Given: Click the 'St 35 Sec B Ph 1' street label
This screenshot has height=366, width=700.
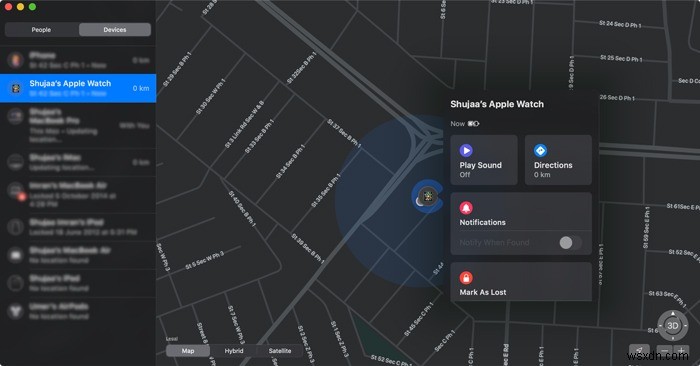Looking at the screenshot, I should coord(326,191).
